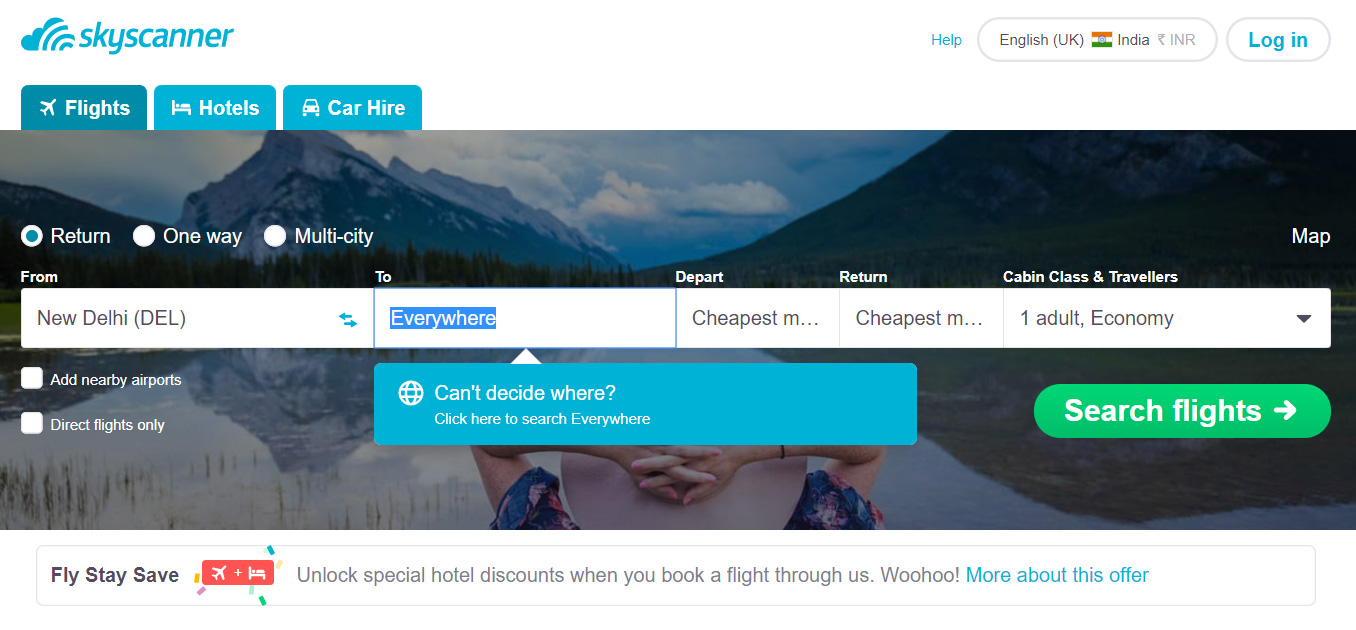Open the Return date picker
This screenshot has height=630, width=1356.
[x=921, y=318]
